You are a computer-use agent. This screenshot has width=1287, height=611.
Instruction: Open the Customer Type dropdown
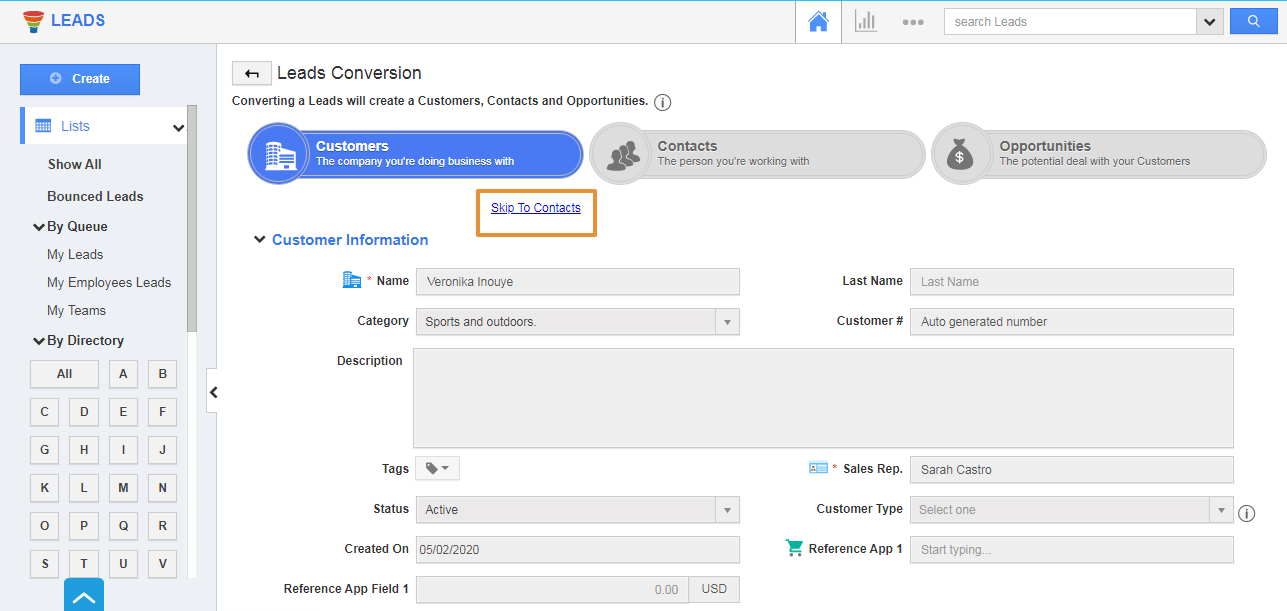1220,510
